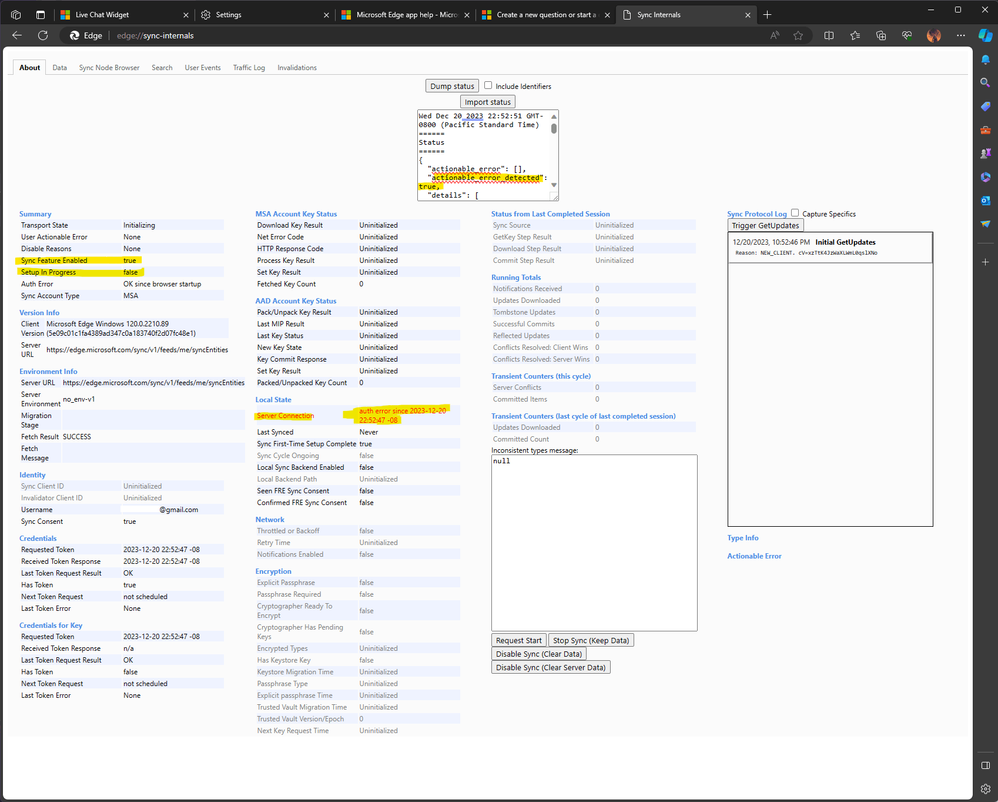Click the sidebar notifications bell icon
The image size is (998, 802).
(985, 59)
